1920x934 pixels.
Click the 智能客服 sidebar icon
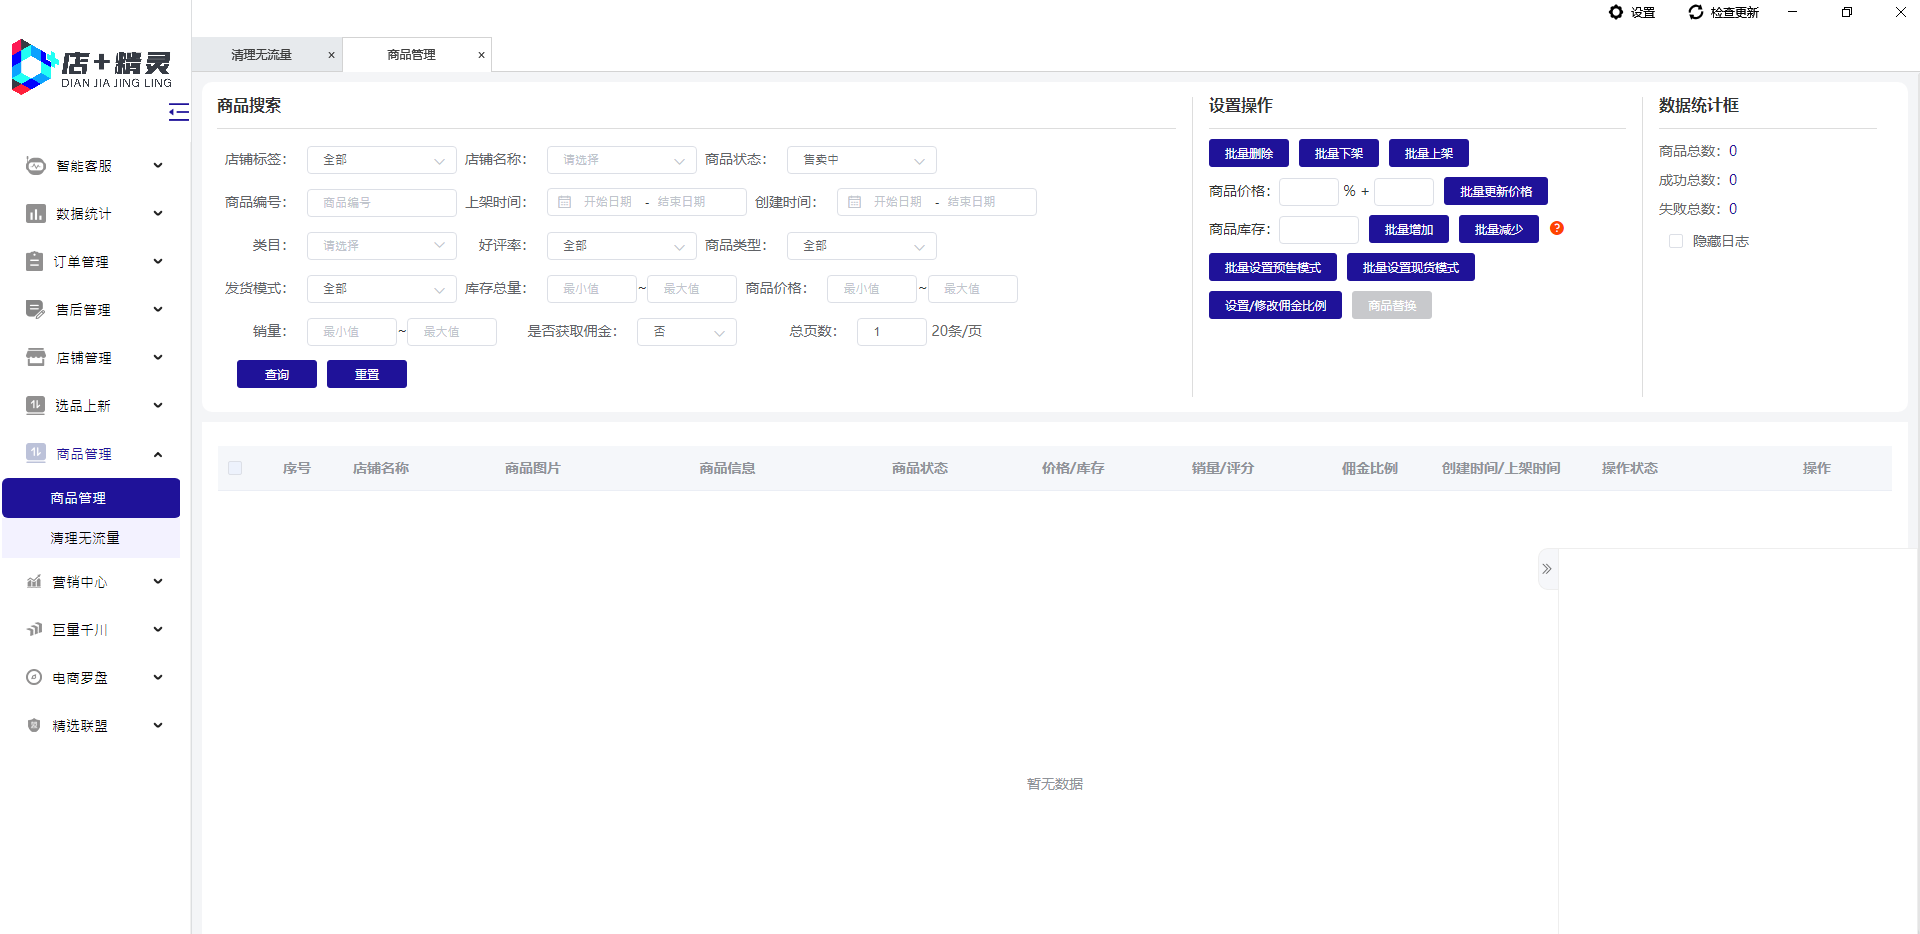(36, 166)
